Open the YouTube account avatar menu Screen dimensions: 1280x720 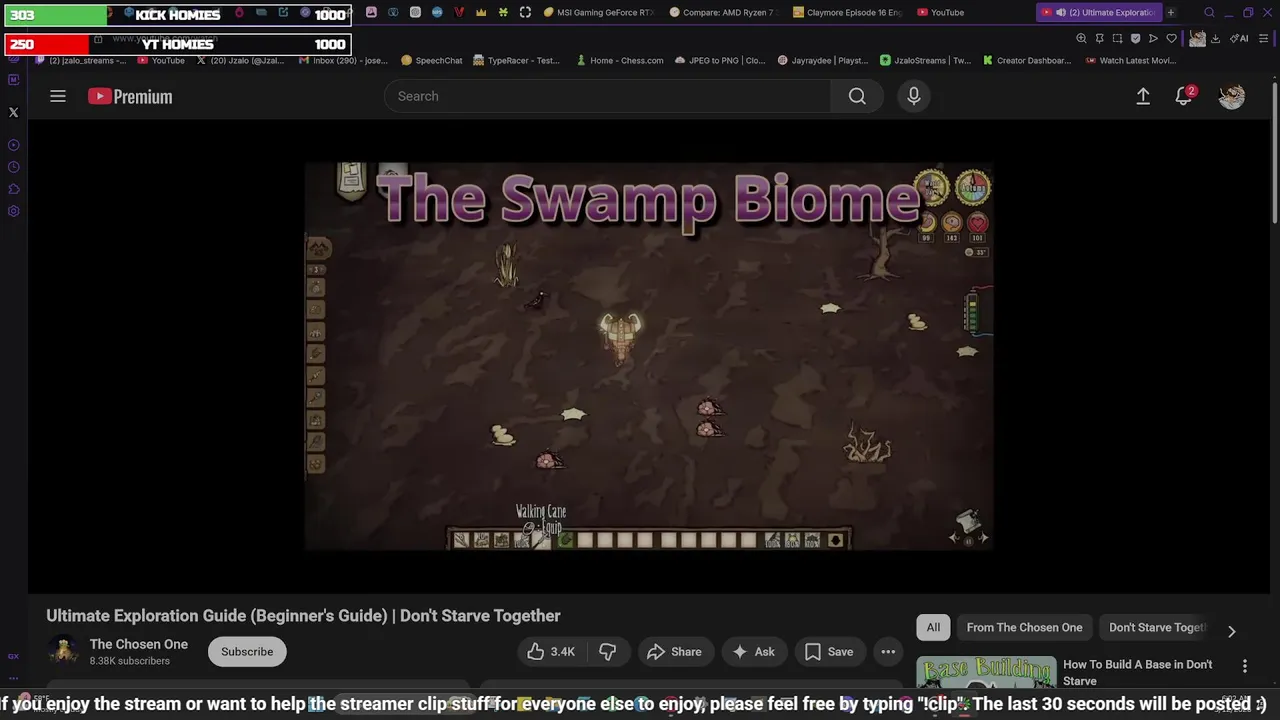[1232, 96]
